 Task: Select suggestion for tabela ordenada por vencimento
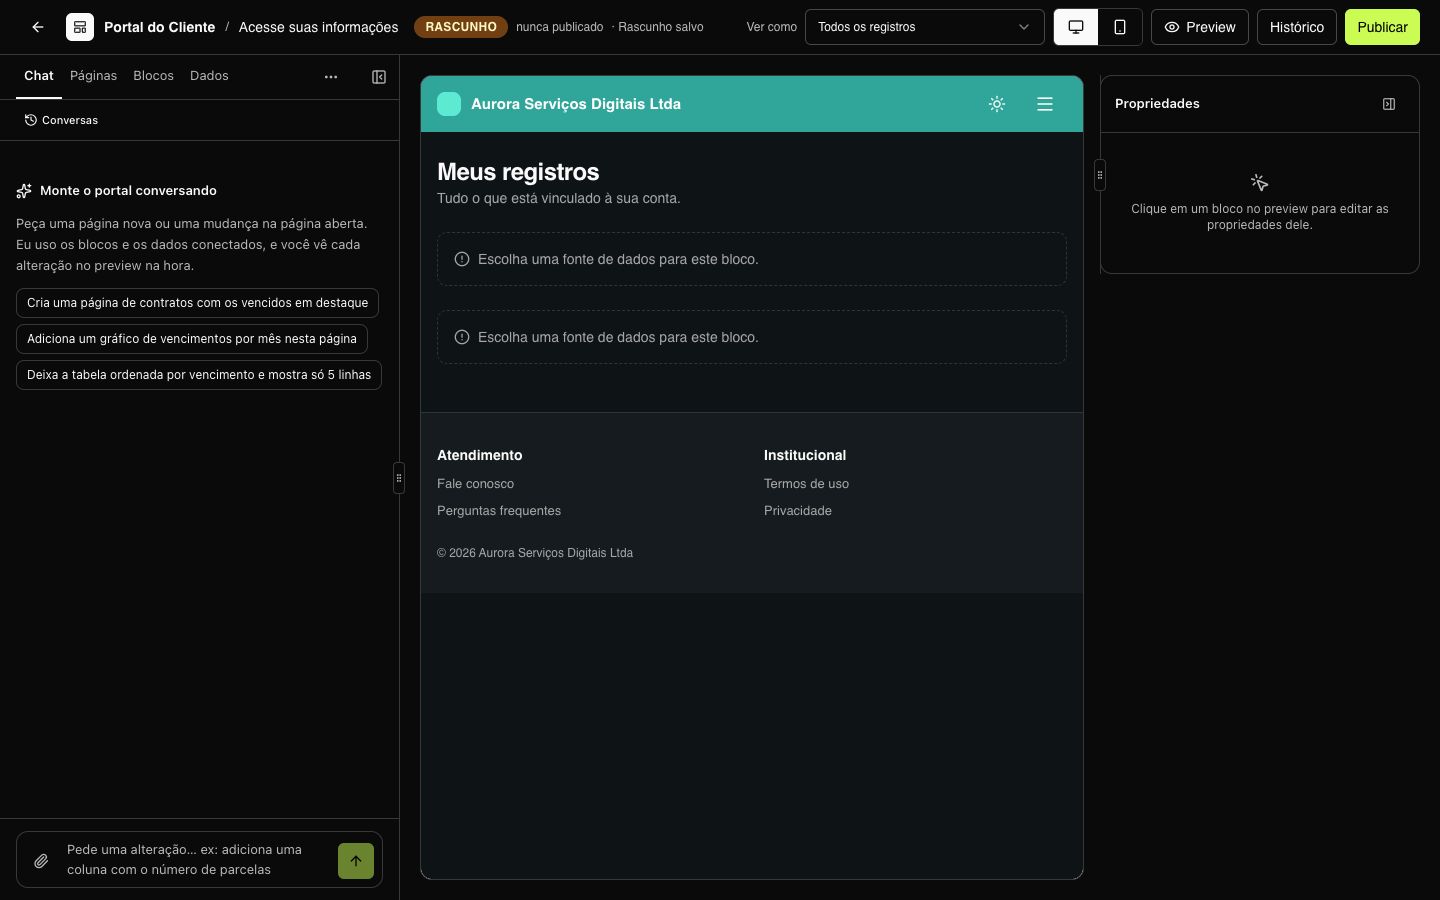coord(199,375)
